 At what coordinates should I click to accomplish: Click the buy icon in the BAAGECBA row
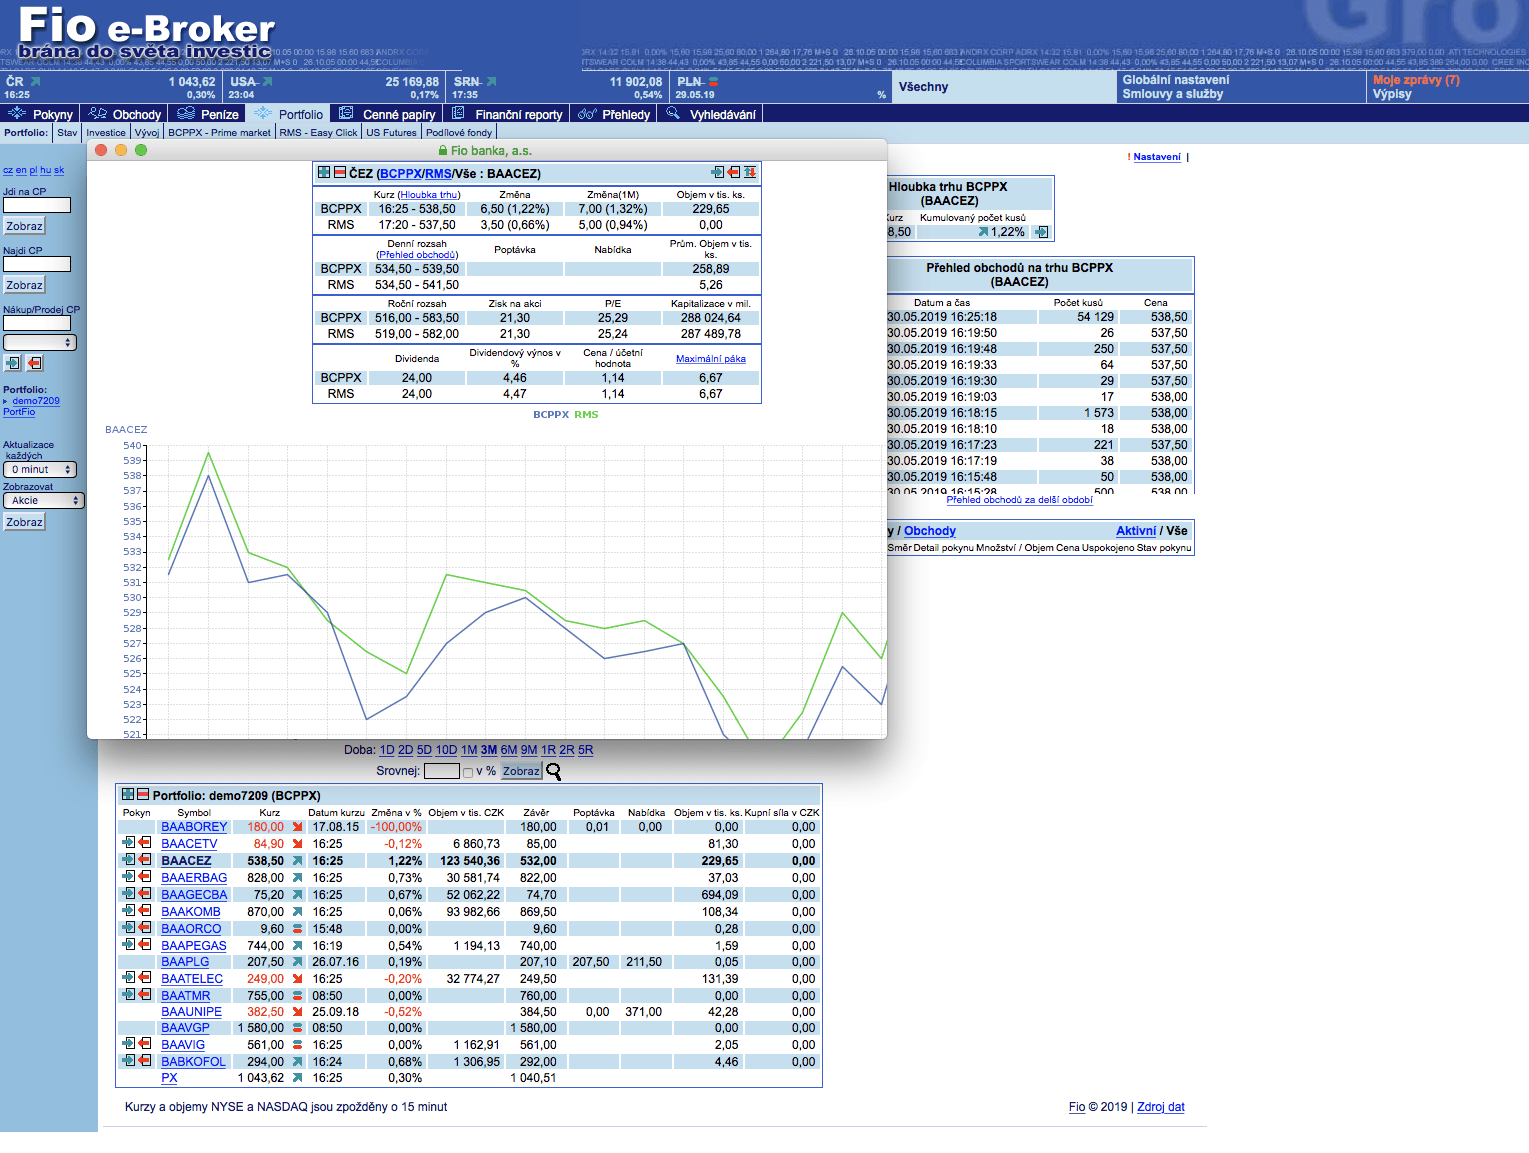tap(128, 894)
